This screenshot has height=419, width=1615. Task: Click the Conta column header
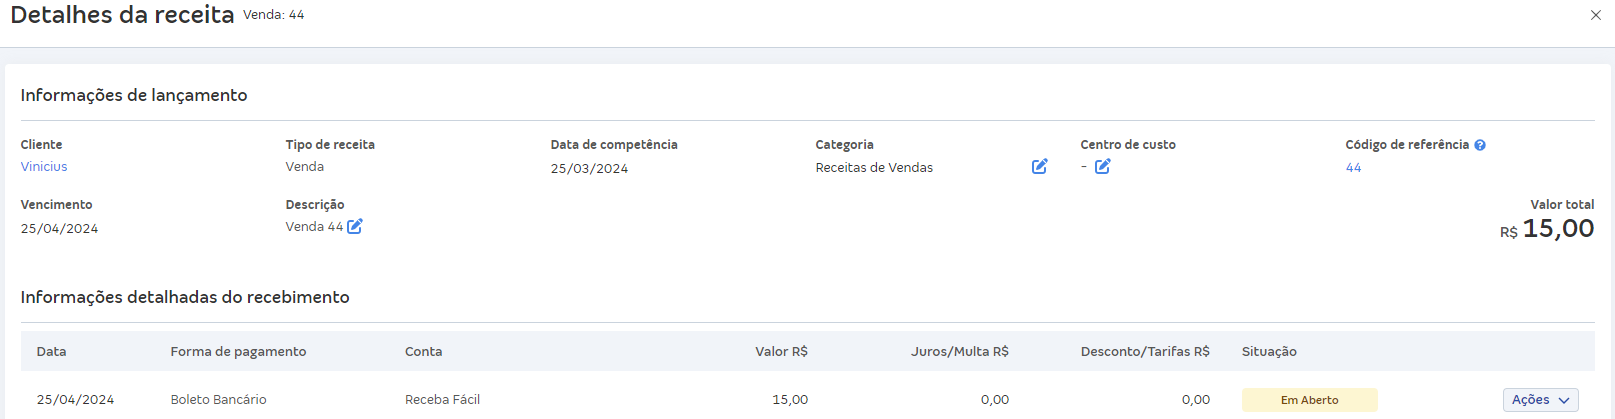tap(423, 352)
